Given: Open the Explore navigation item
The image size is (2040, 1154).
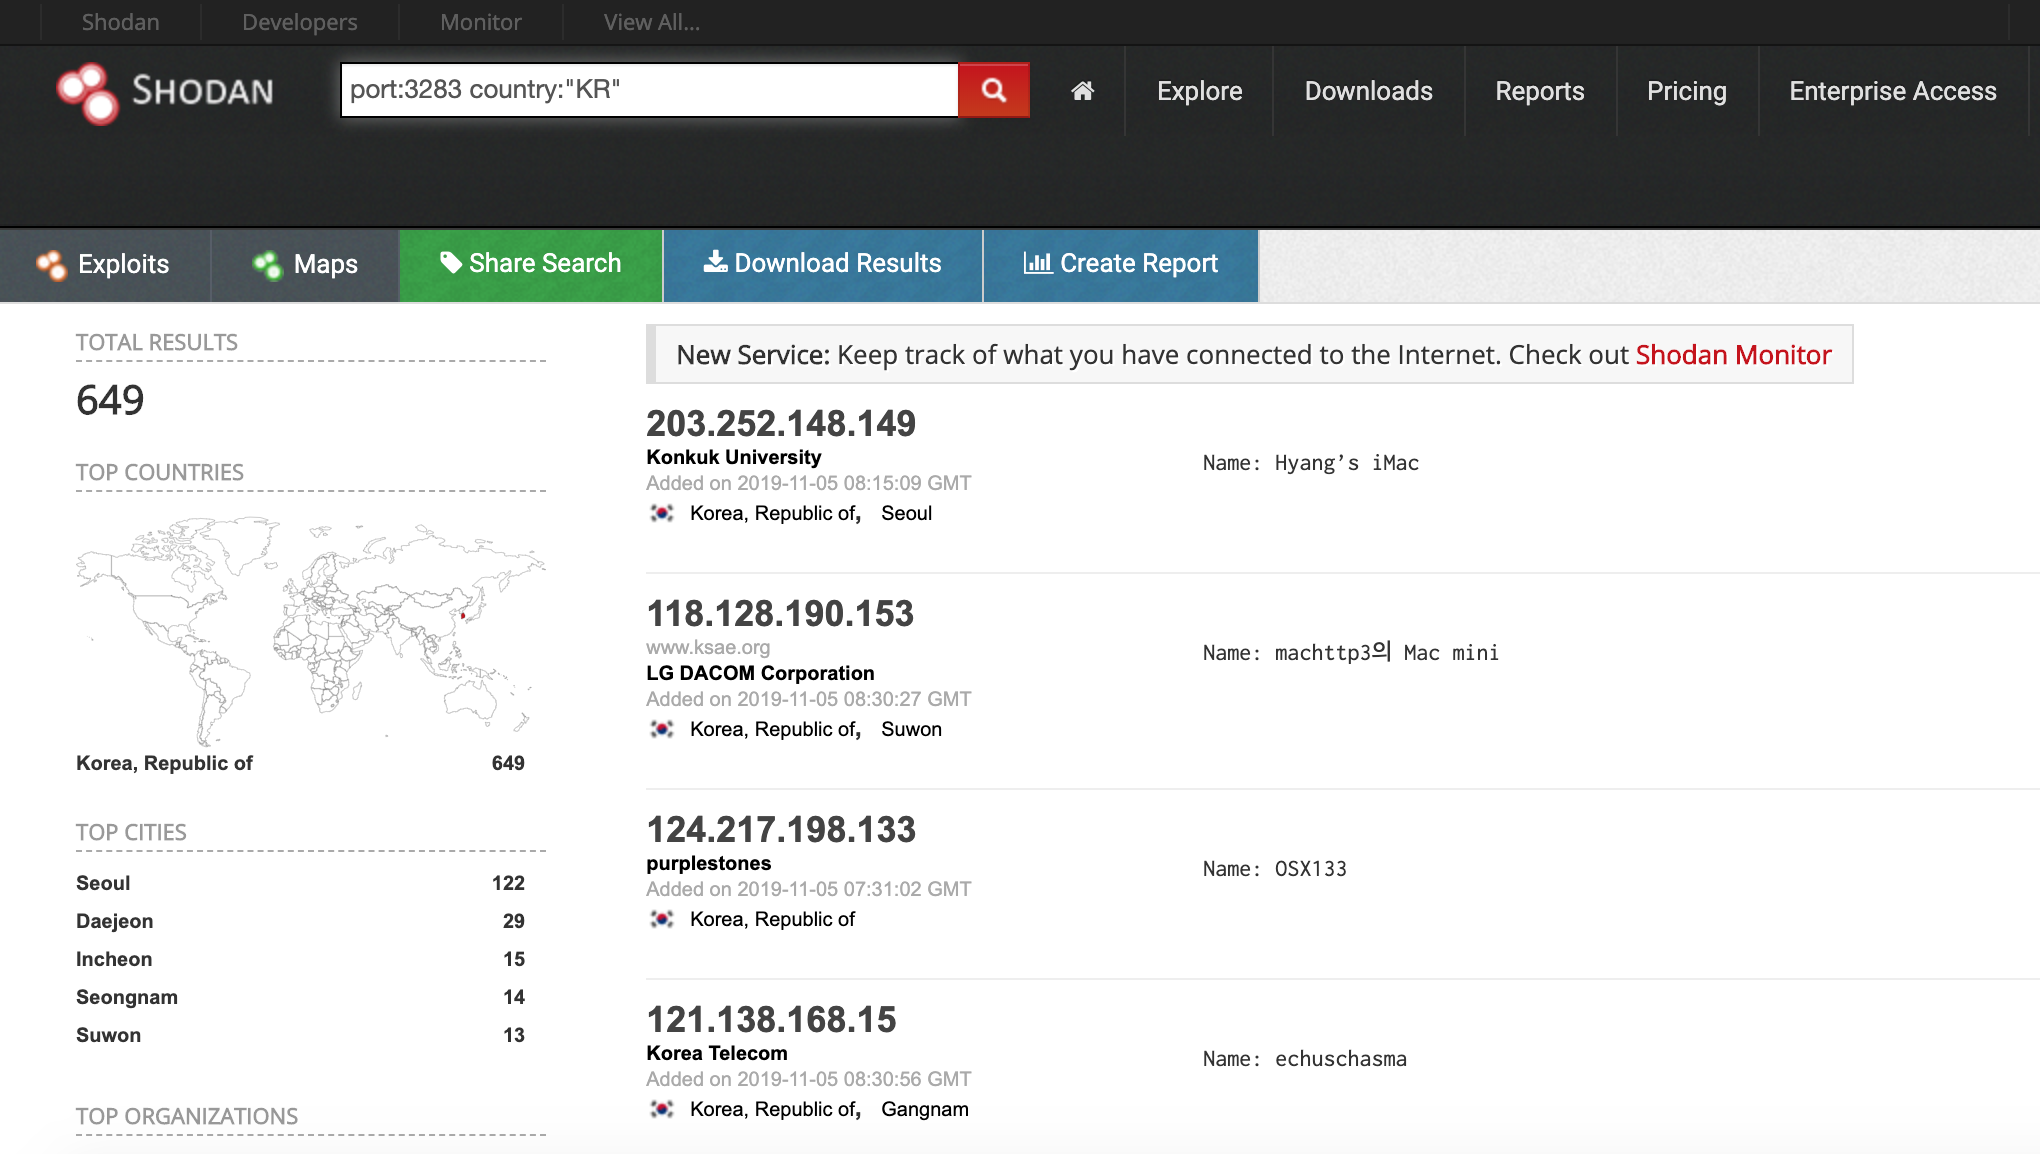Looking at the screenshot, I should [x=1199, y=91].
